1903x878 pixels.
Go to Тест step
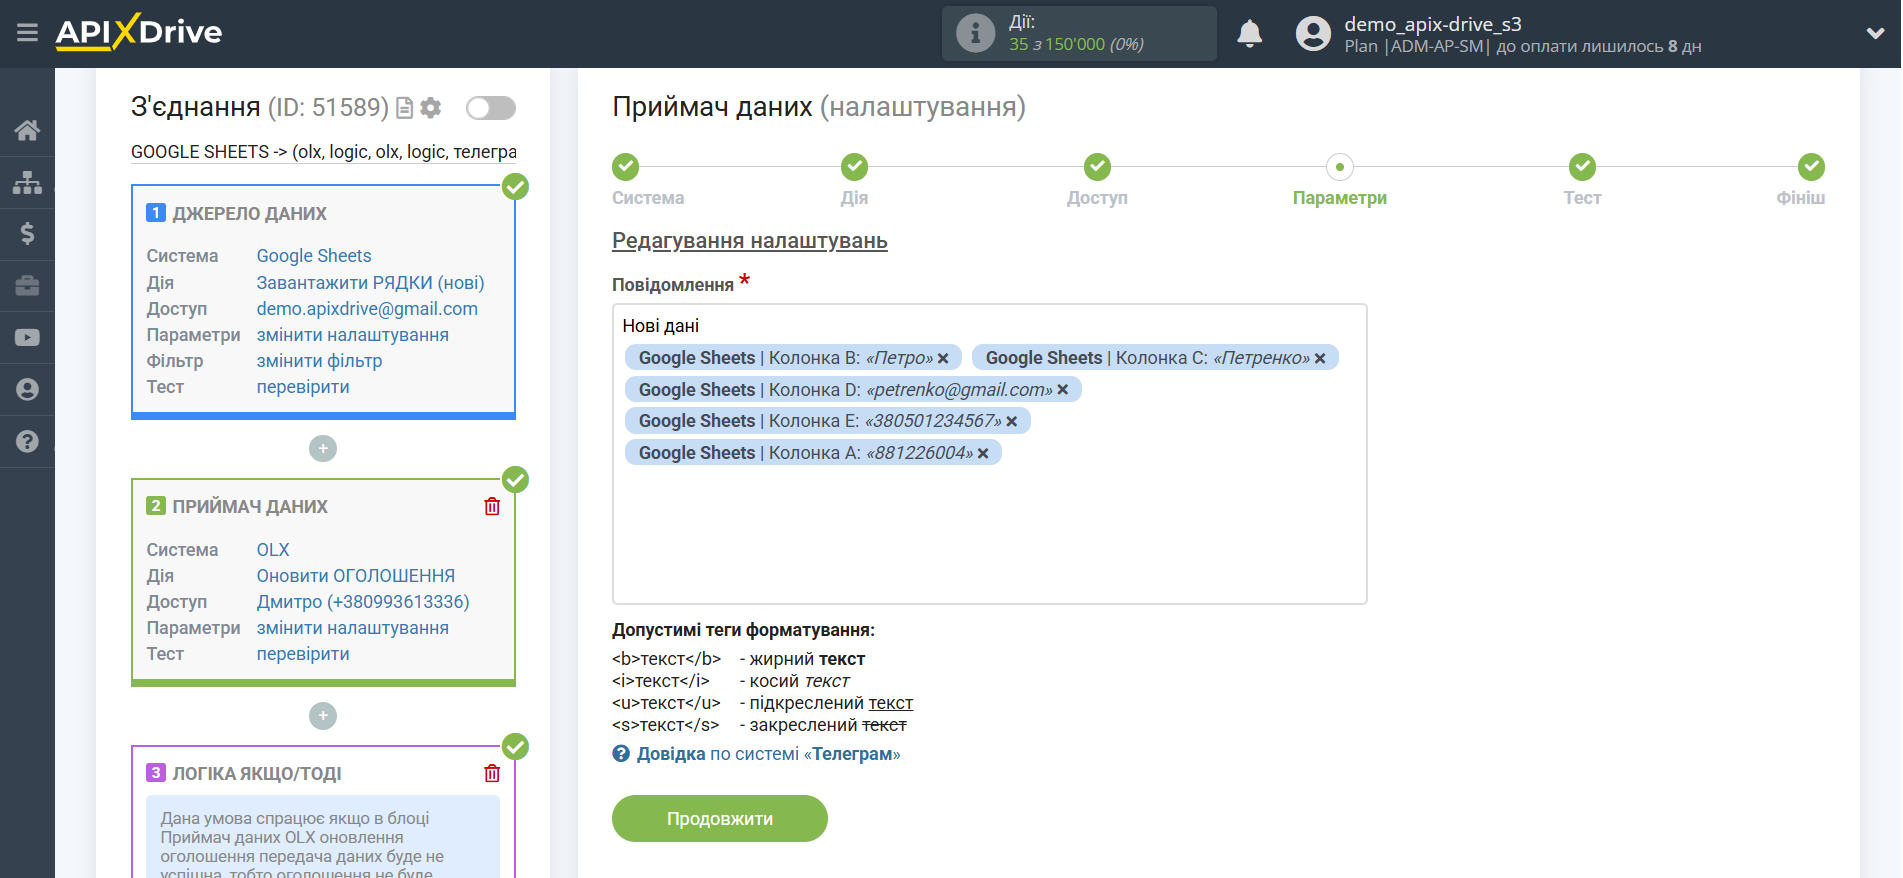click(x=1582, y=167)
